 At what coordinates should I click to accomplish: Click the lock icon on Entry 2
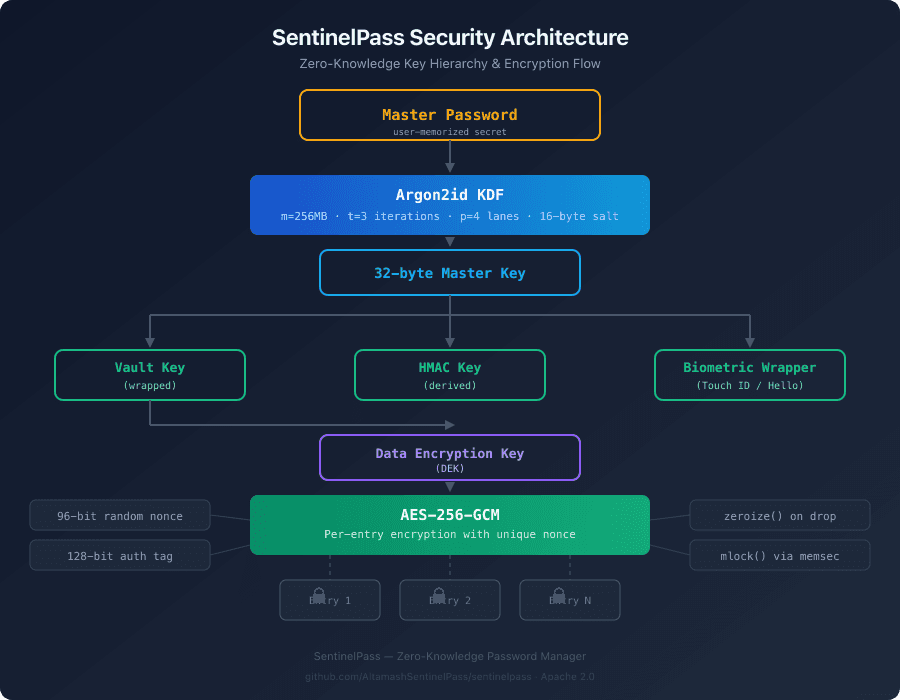(x=439, y=594)
